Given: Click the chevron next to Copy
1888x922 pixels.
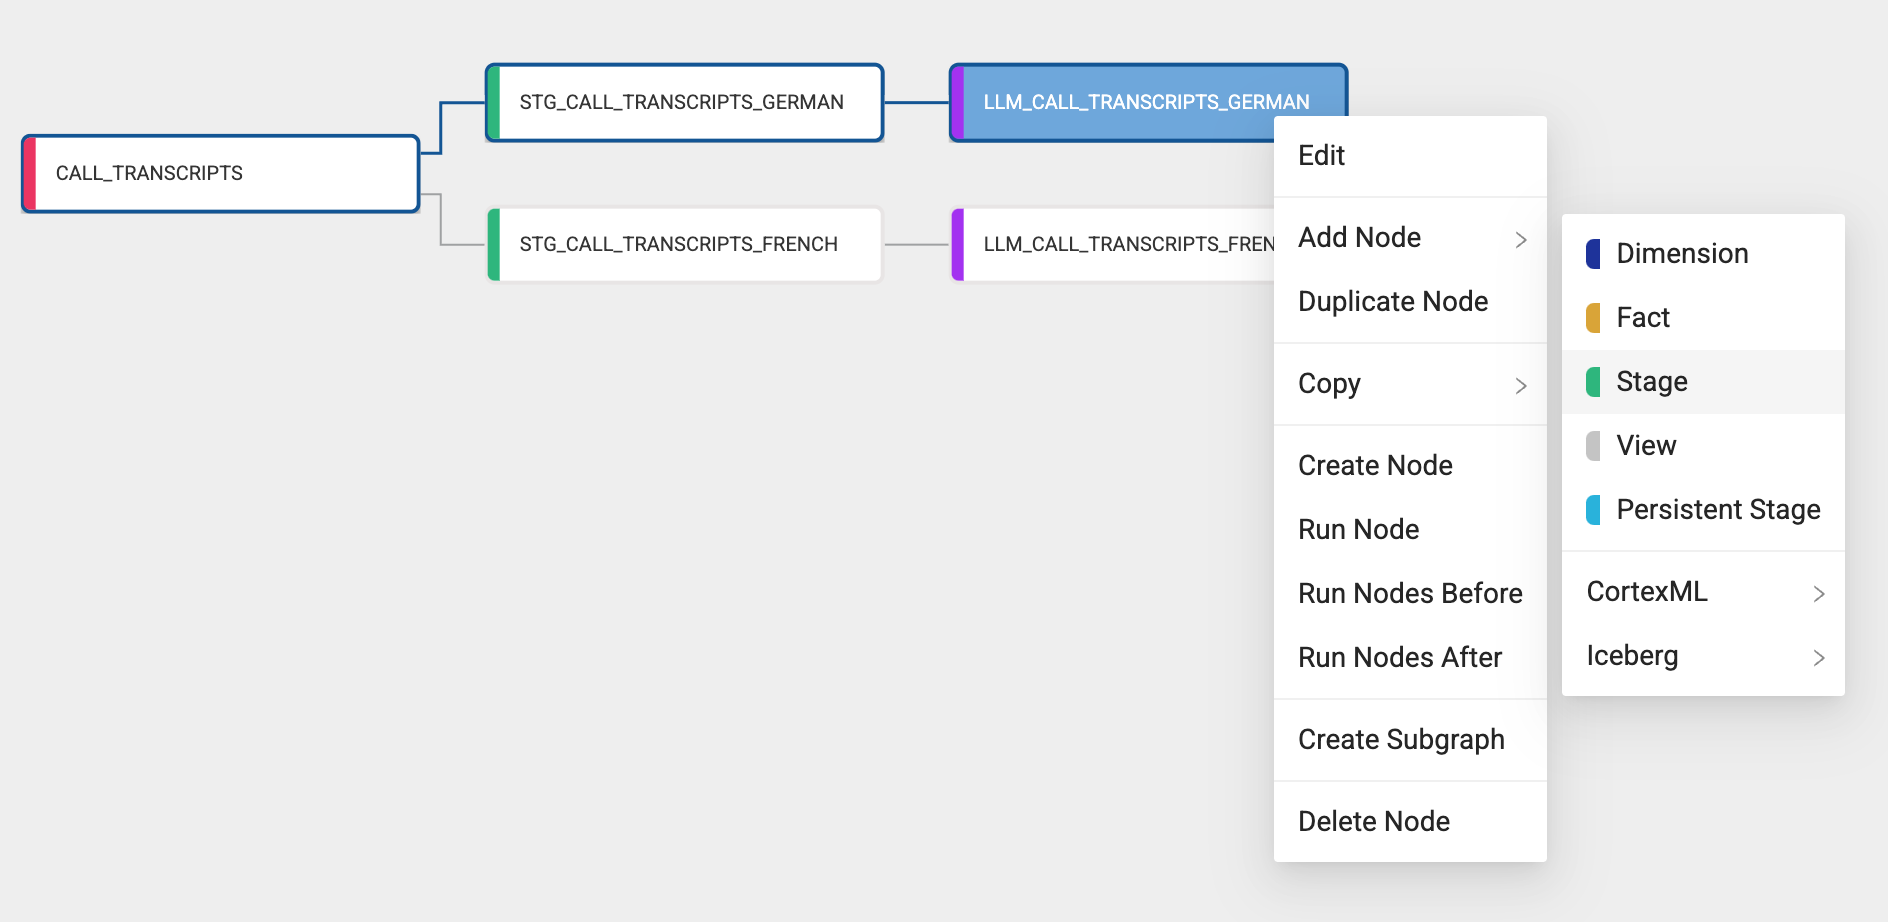Looking at the screenshot, I should (1521, 386).
